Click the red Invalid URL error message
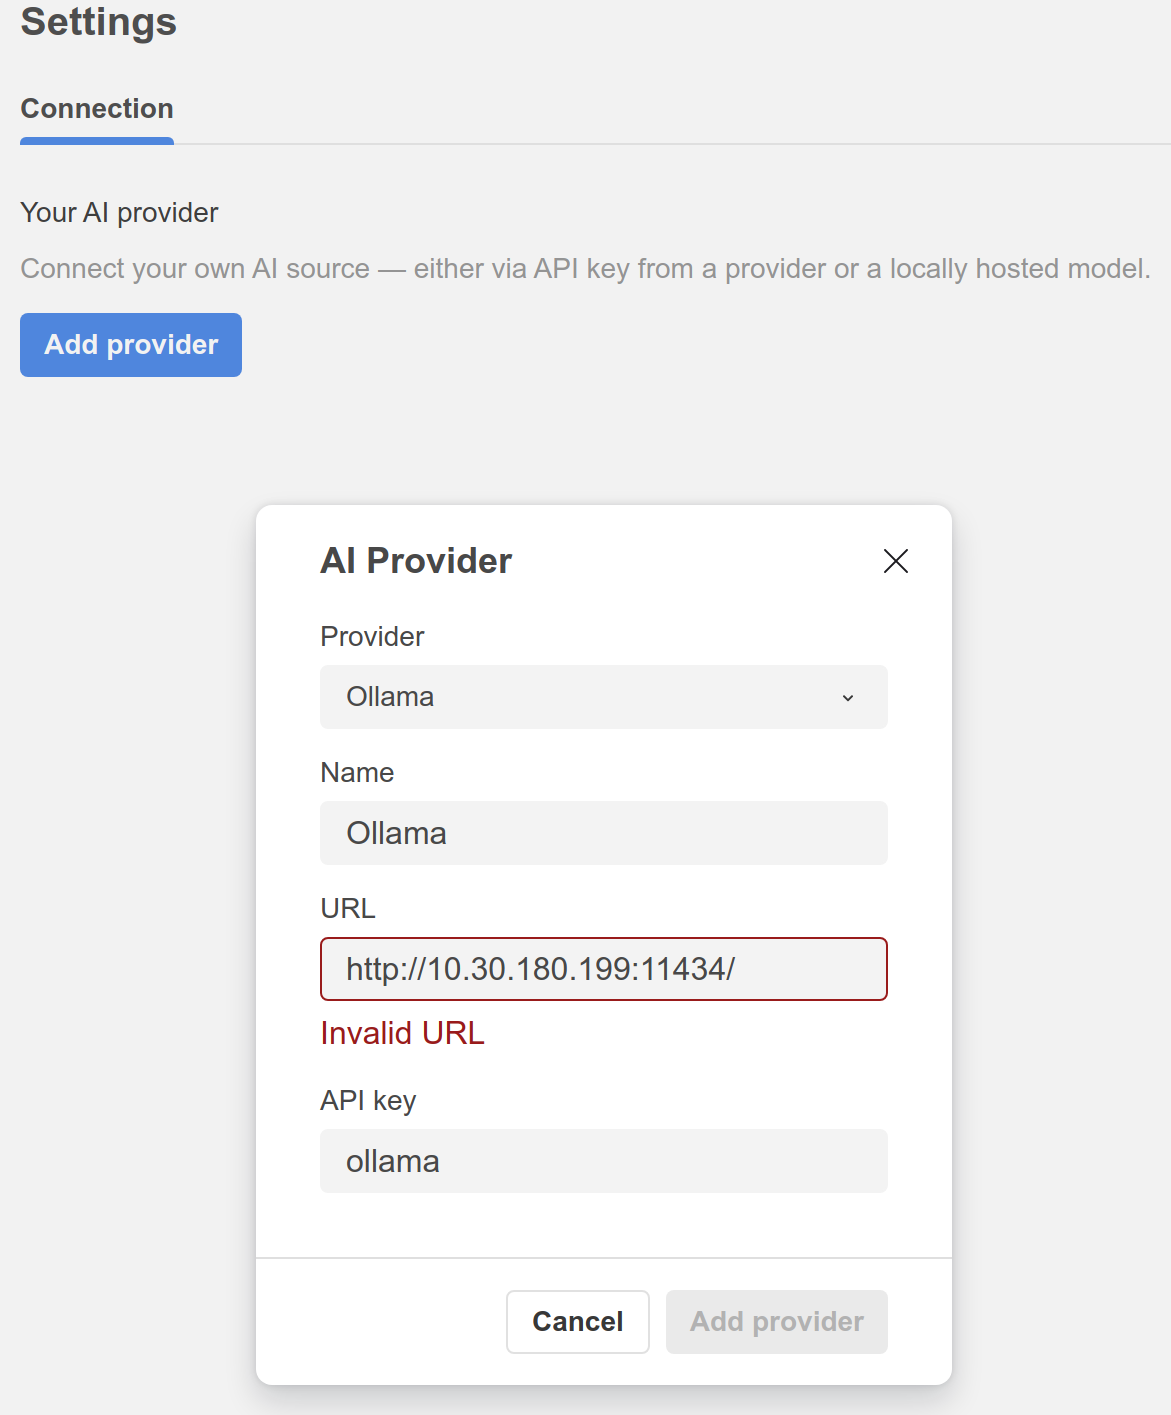 tap(402, 1033)
